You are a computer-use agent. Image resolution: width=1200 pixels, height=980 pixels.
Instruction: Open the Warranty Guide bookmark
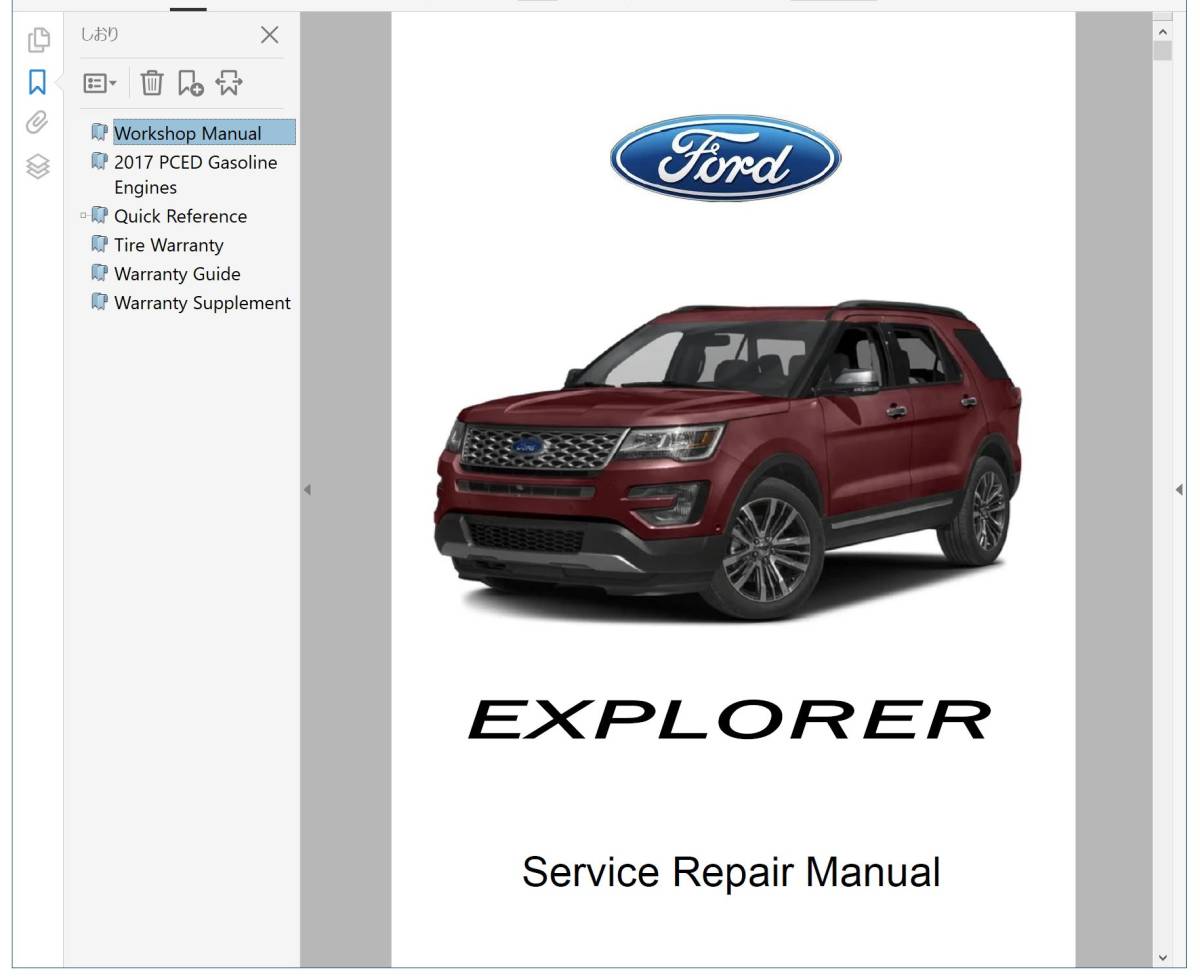[x=177, y=274]
